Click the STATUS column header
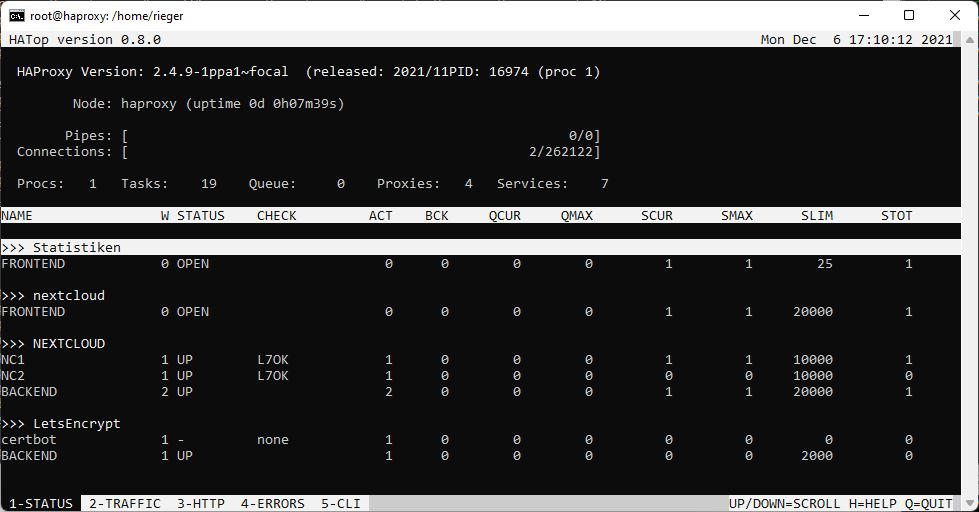 click(200, 215)
